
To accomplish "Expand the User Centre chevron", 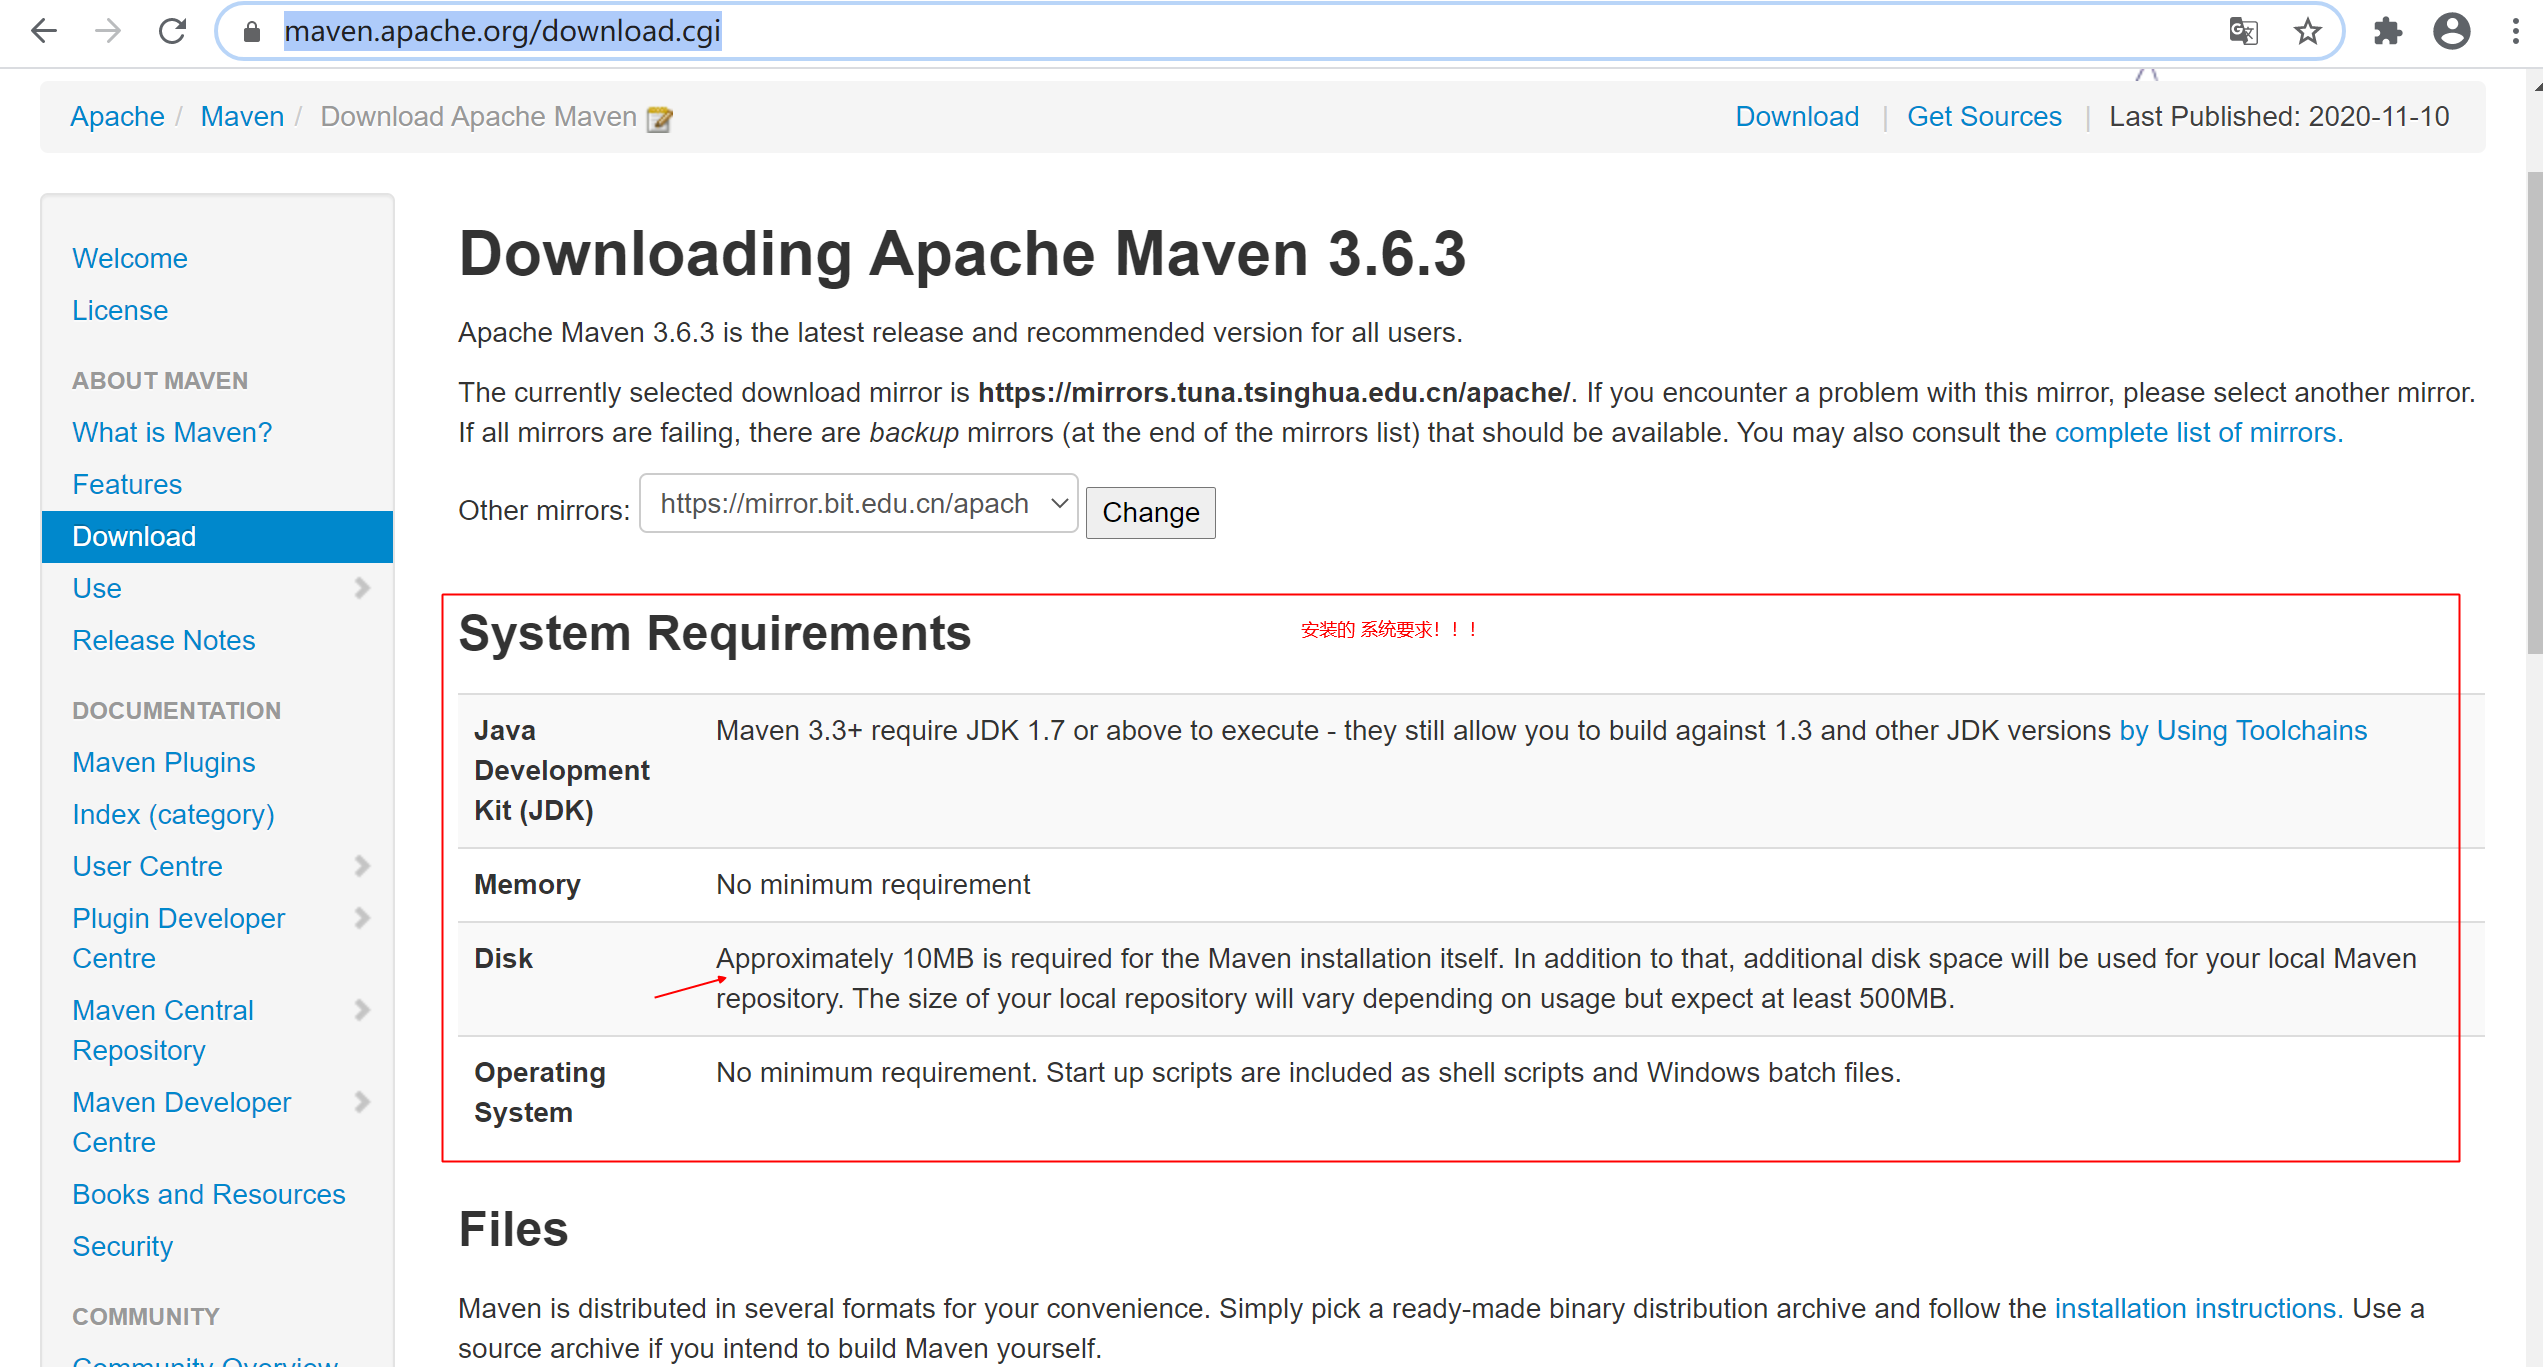I will [x=362, y=866].
